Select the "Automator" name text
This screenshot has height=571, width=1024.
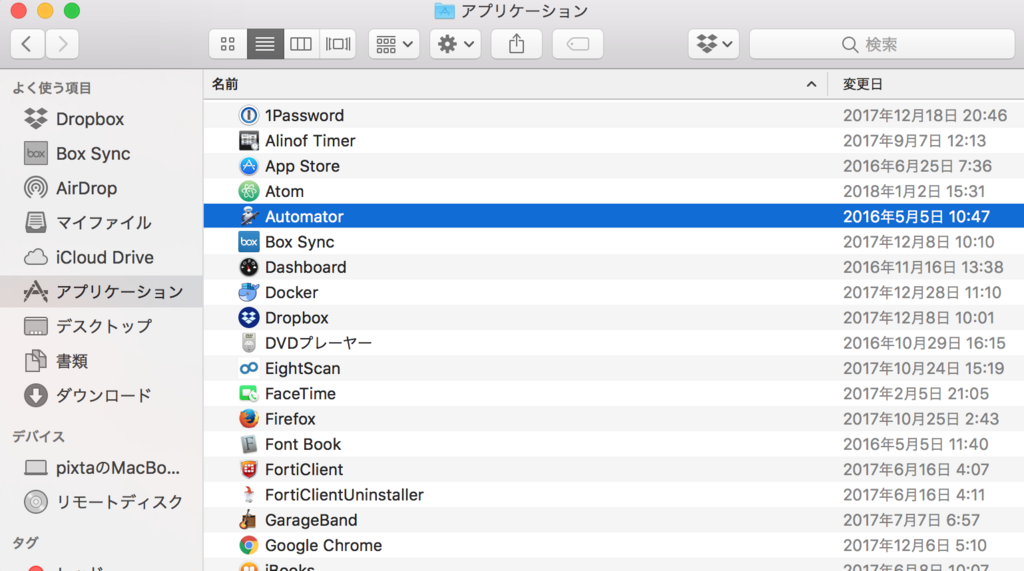(304, 216)
